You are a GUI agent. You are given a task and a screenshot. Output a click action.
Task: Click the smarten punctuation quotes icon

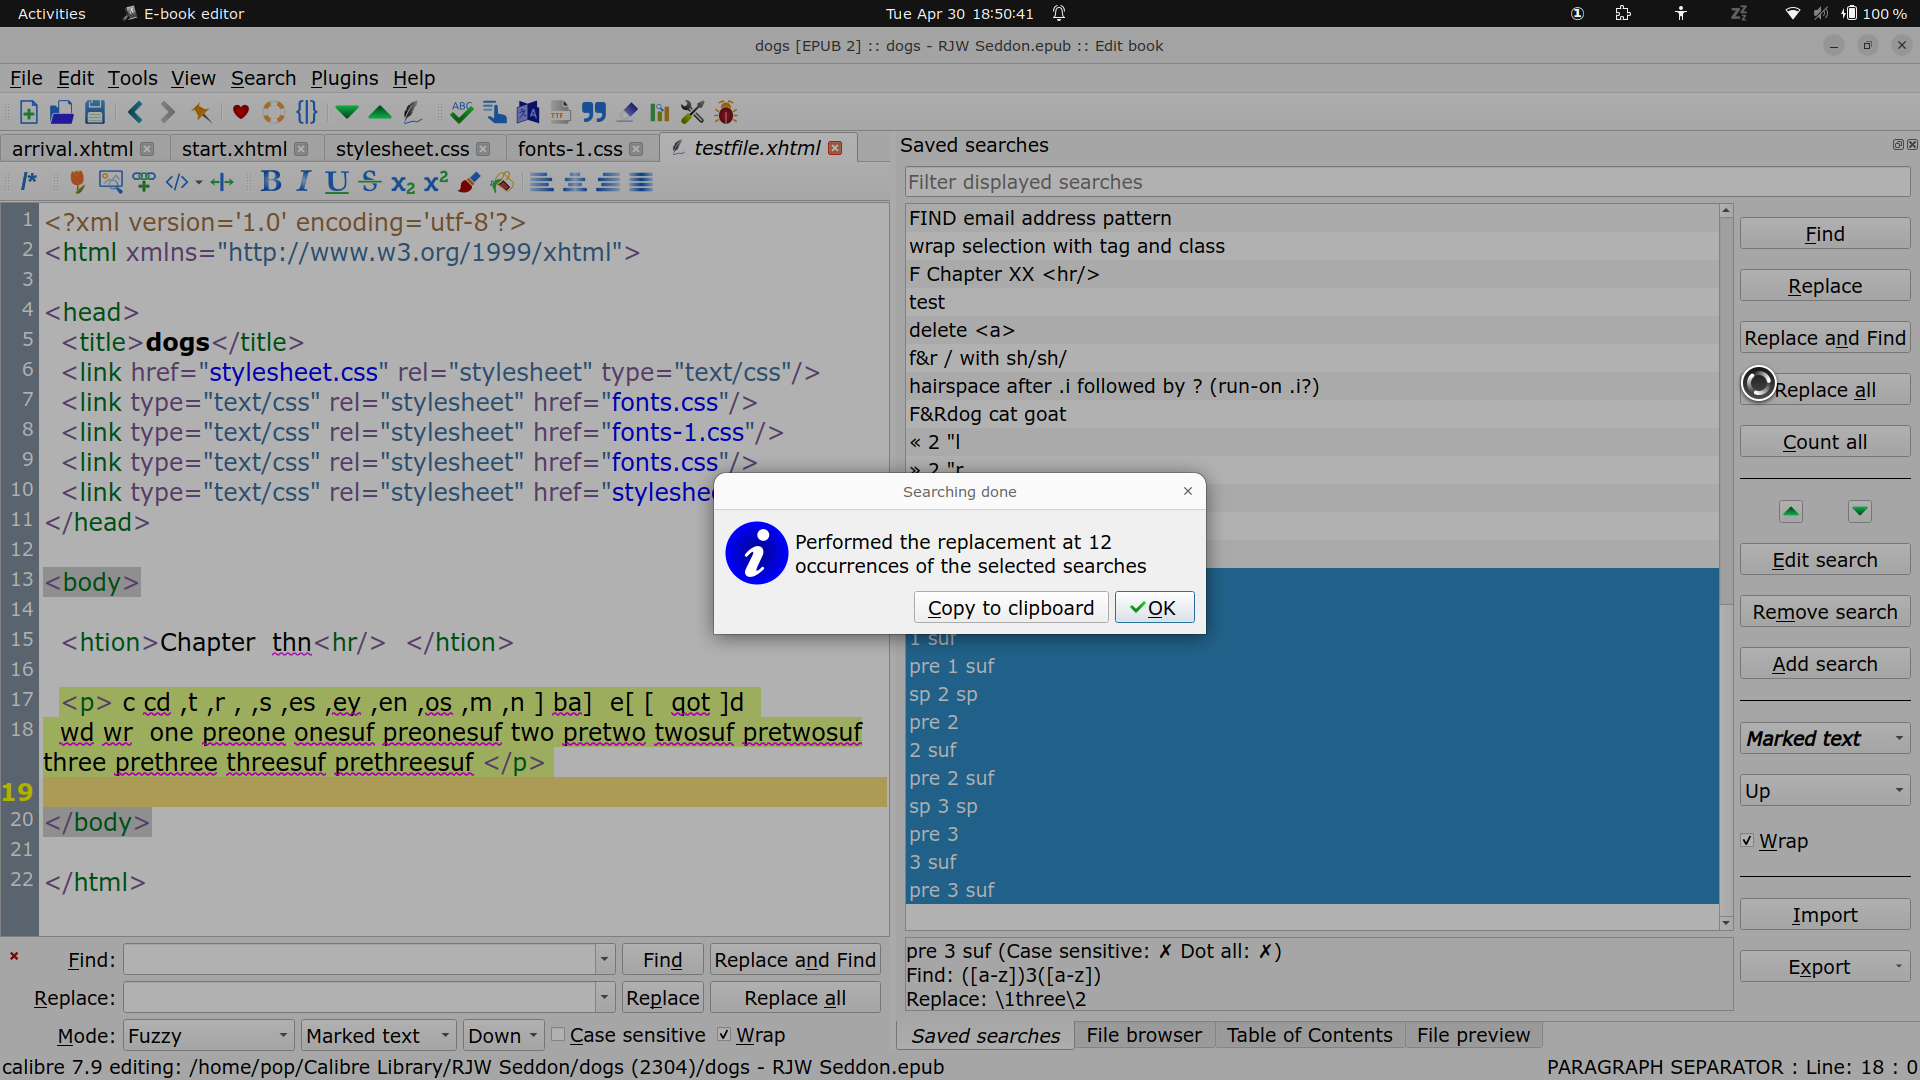594,112
